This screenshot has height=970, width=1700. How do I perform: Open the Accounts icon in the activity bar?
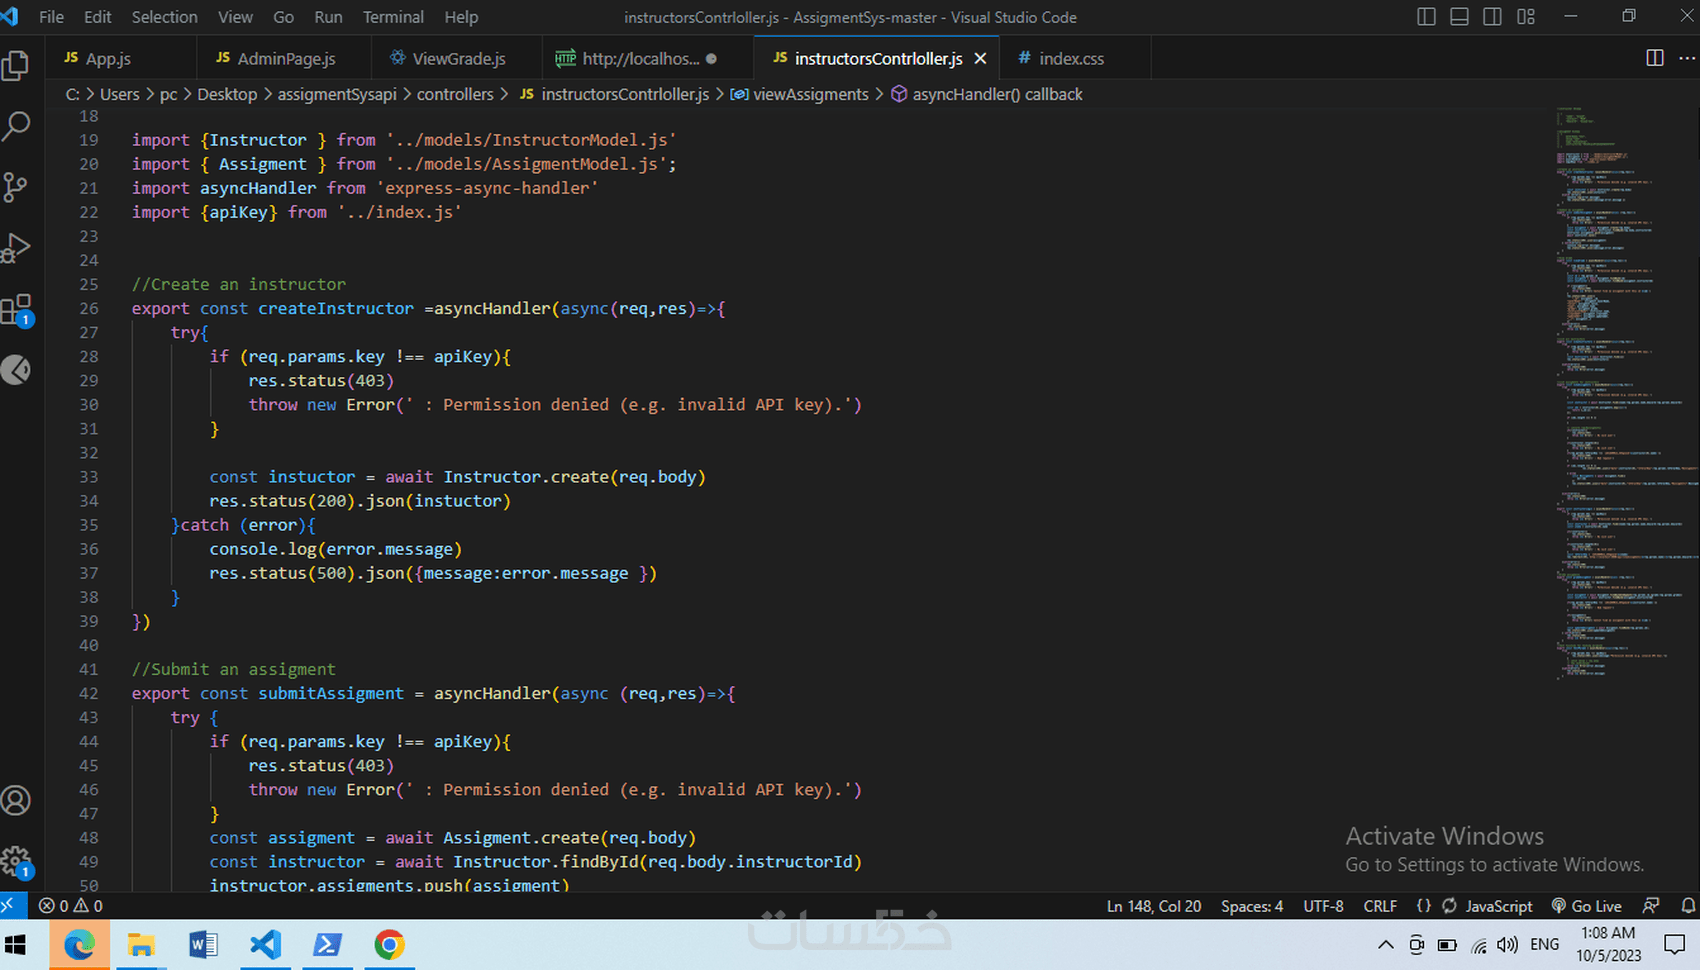pyautogui.click(x=16, y=800)
